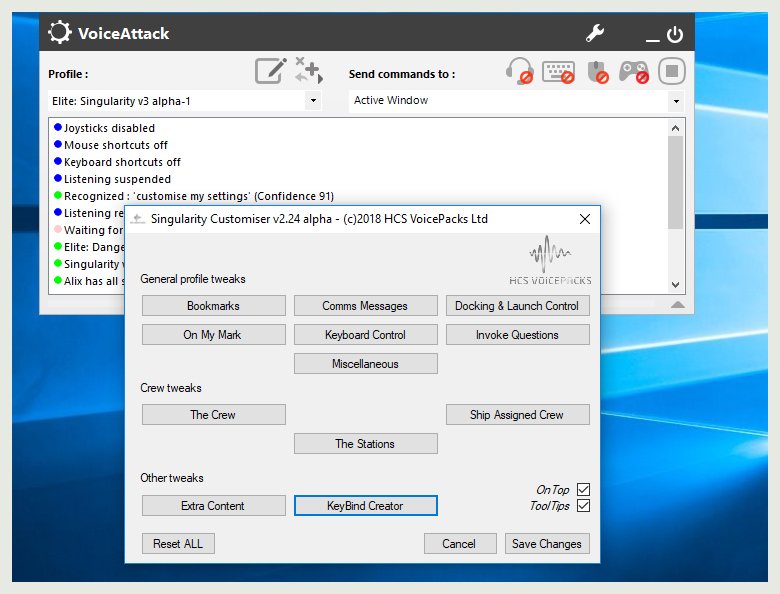This screenshot has width=780, height=594.
Task: Open The Stations settings
Action: tap(365, 443)
